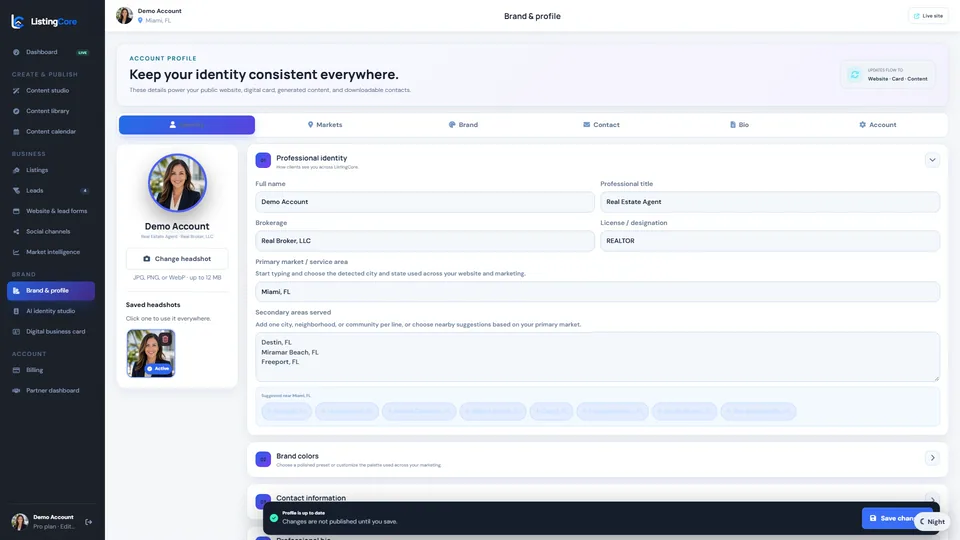Click Change headshot button
This screenshot has height=540, width=960.
point(177,259)
